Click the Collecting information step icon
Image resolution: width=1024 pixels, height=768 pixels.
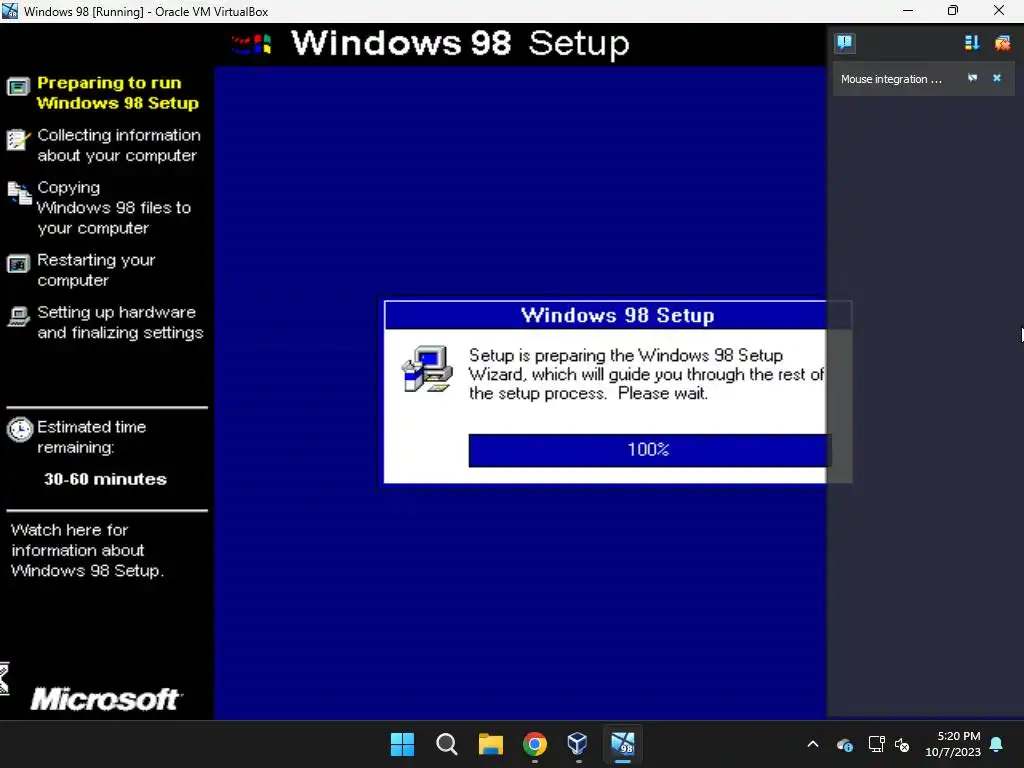click(18, 139)
